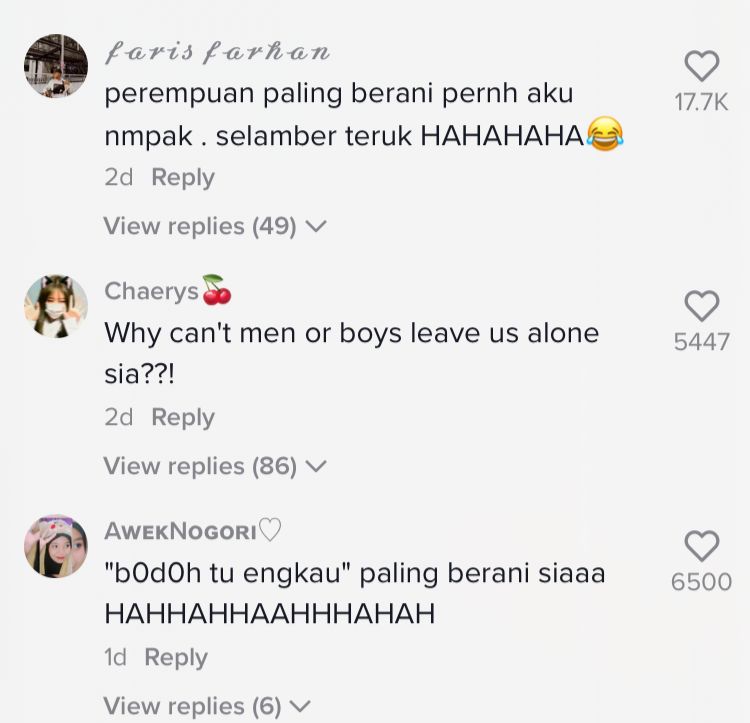Open AwekNogori's profile avatar
The width and height of the screenshot is (750, 723).
56,546
